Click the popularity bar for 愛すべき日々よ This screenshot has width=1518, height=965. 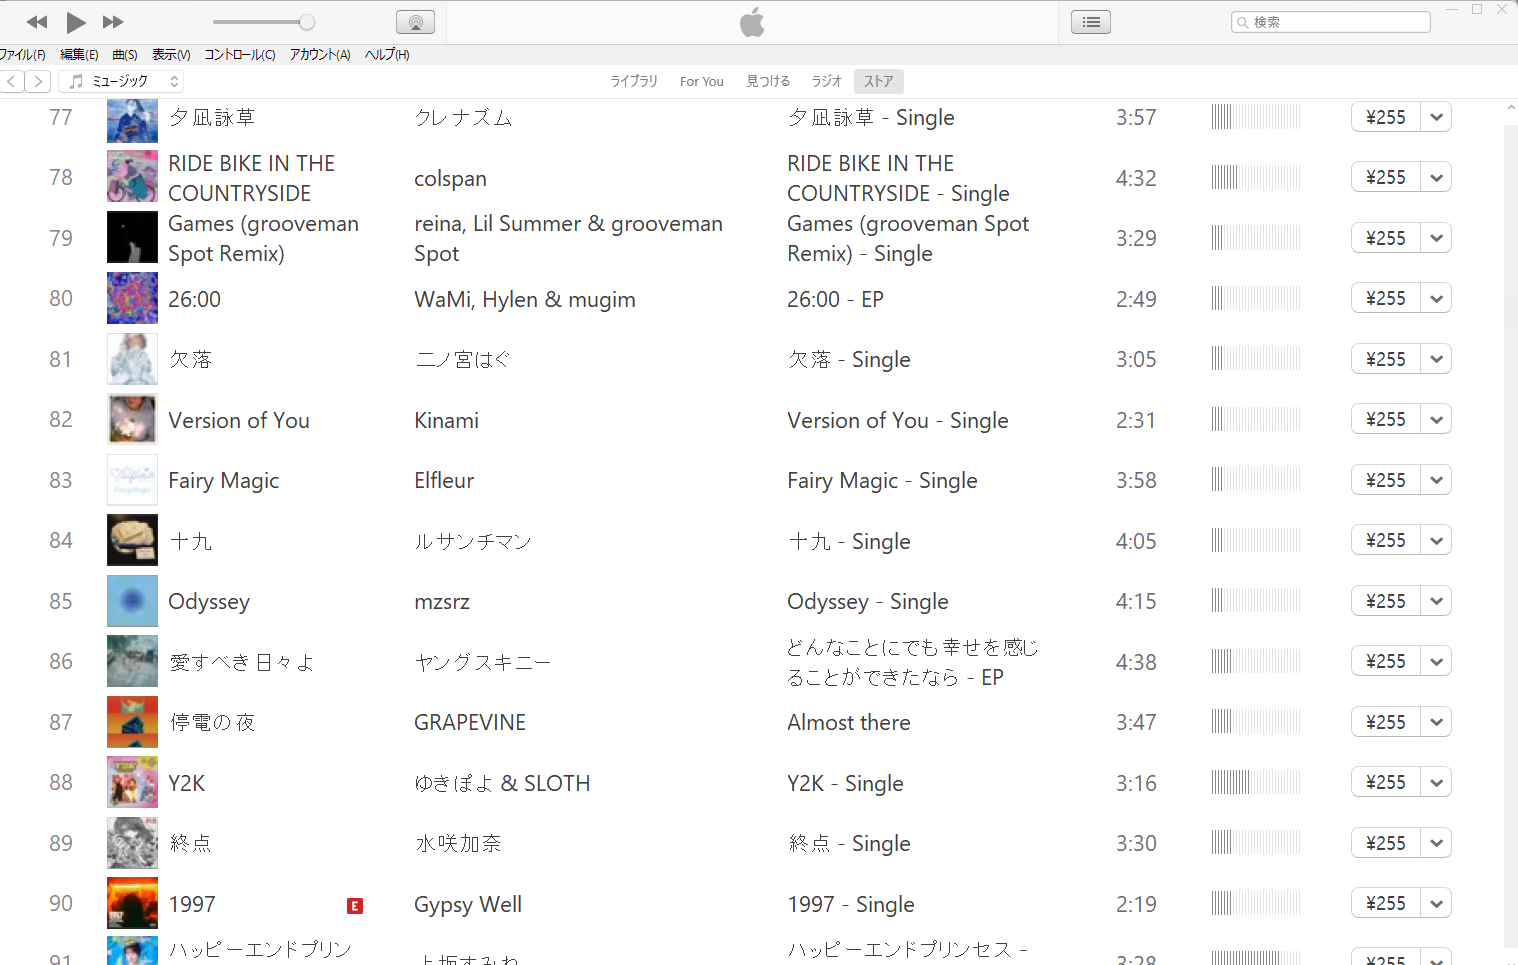tap(1256, 661)
